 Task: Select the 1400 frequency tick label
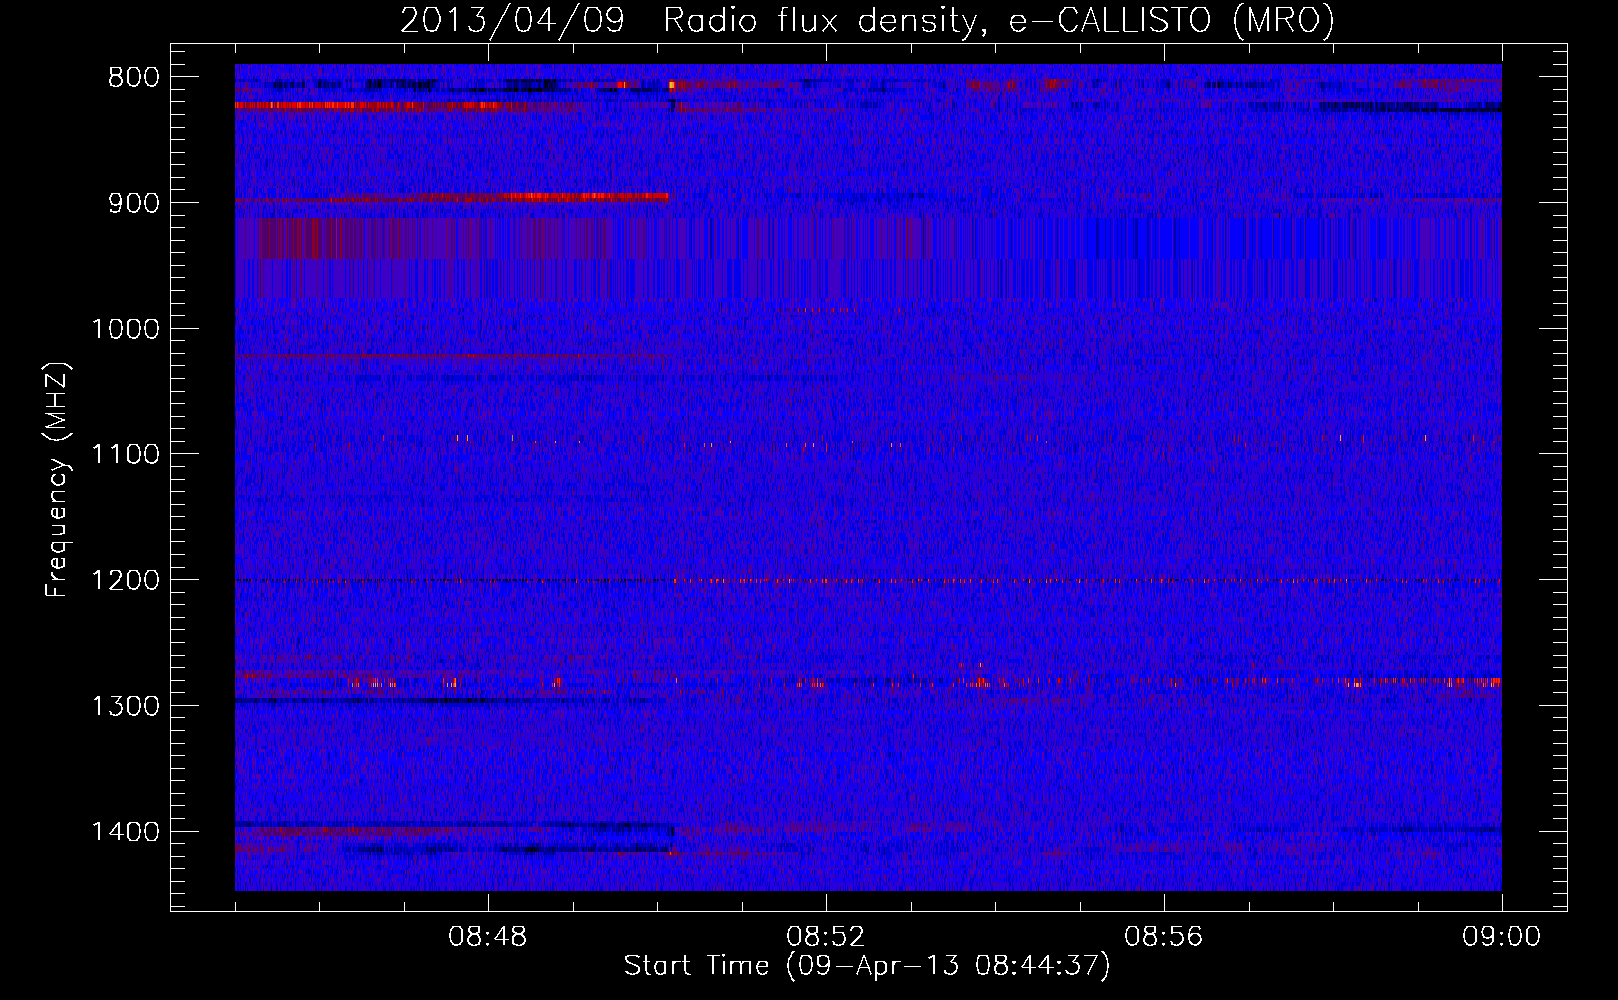coord(126,832)
